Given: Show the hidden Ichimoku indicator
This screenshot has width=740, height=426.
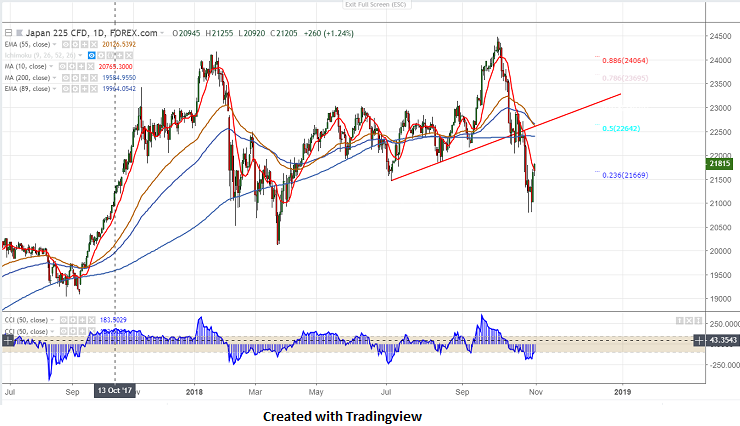Looking at the screenshot, I should 92,56.
